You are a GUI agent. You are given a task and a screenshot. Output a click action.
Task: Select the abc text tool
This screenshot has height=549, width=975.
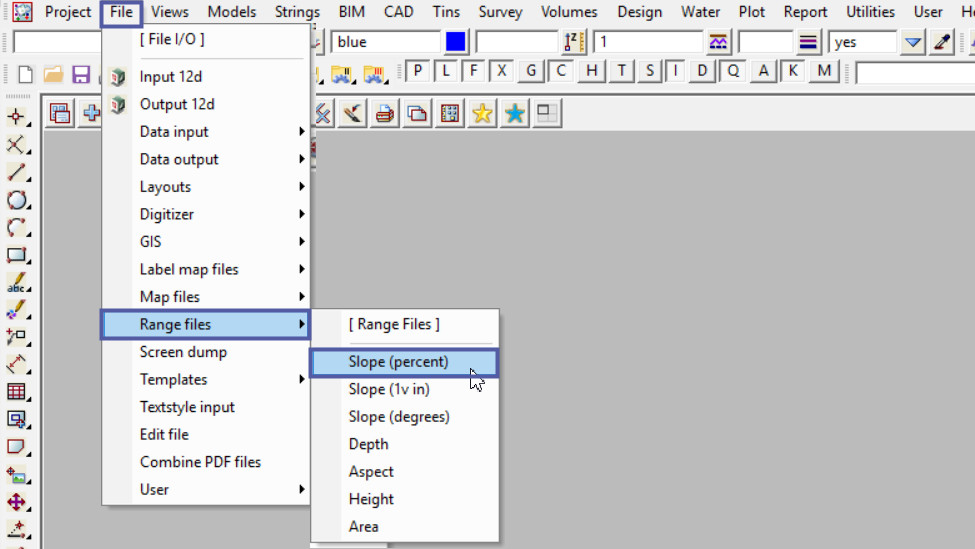coord(17,282)
